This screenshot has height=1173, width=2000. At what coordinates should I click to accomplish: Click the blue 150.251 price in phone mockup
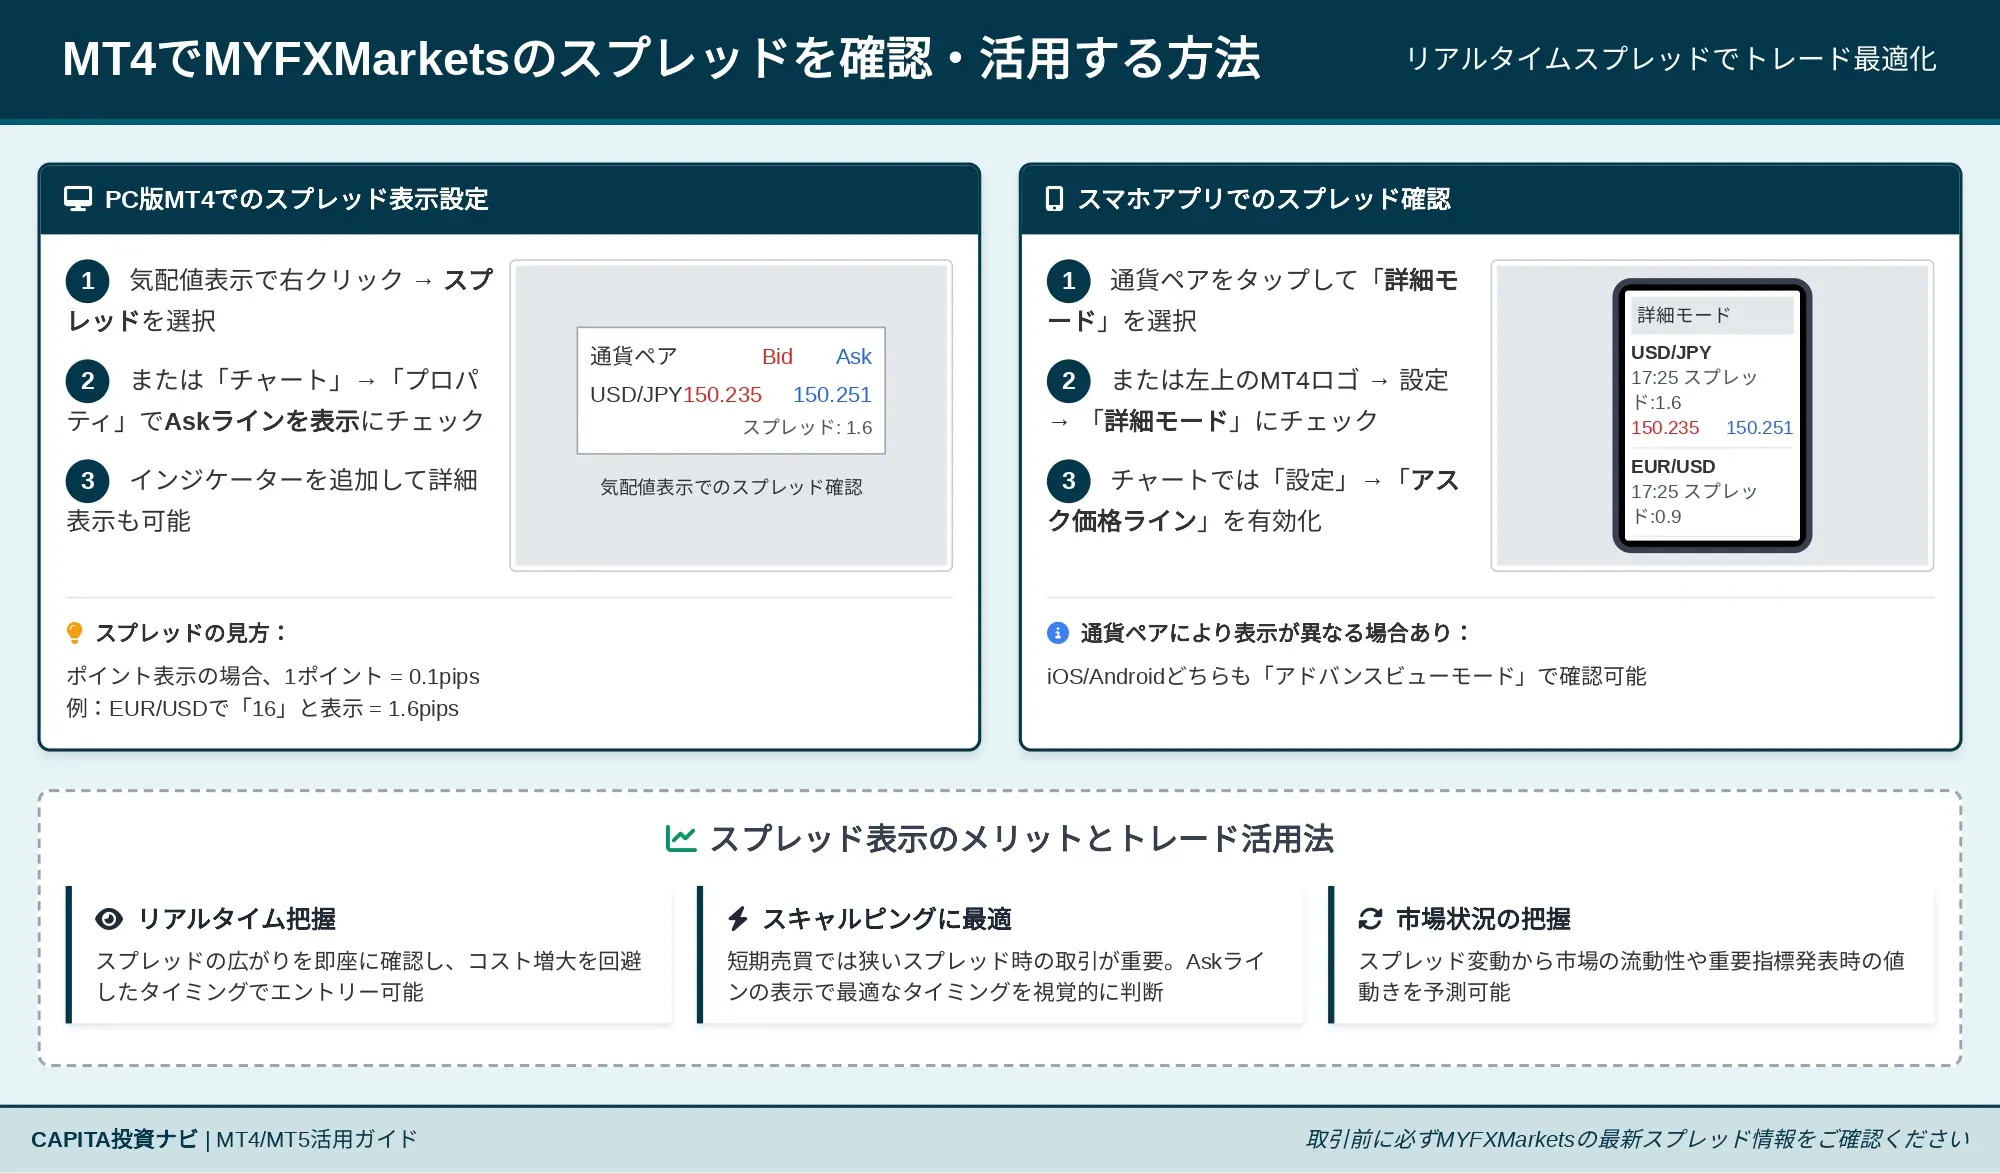(1759, 428)
